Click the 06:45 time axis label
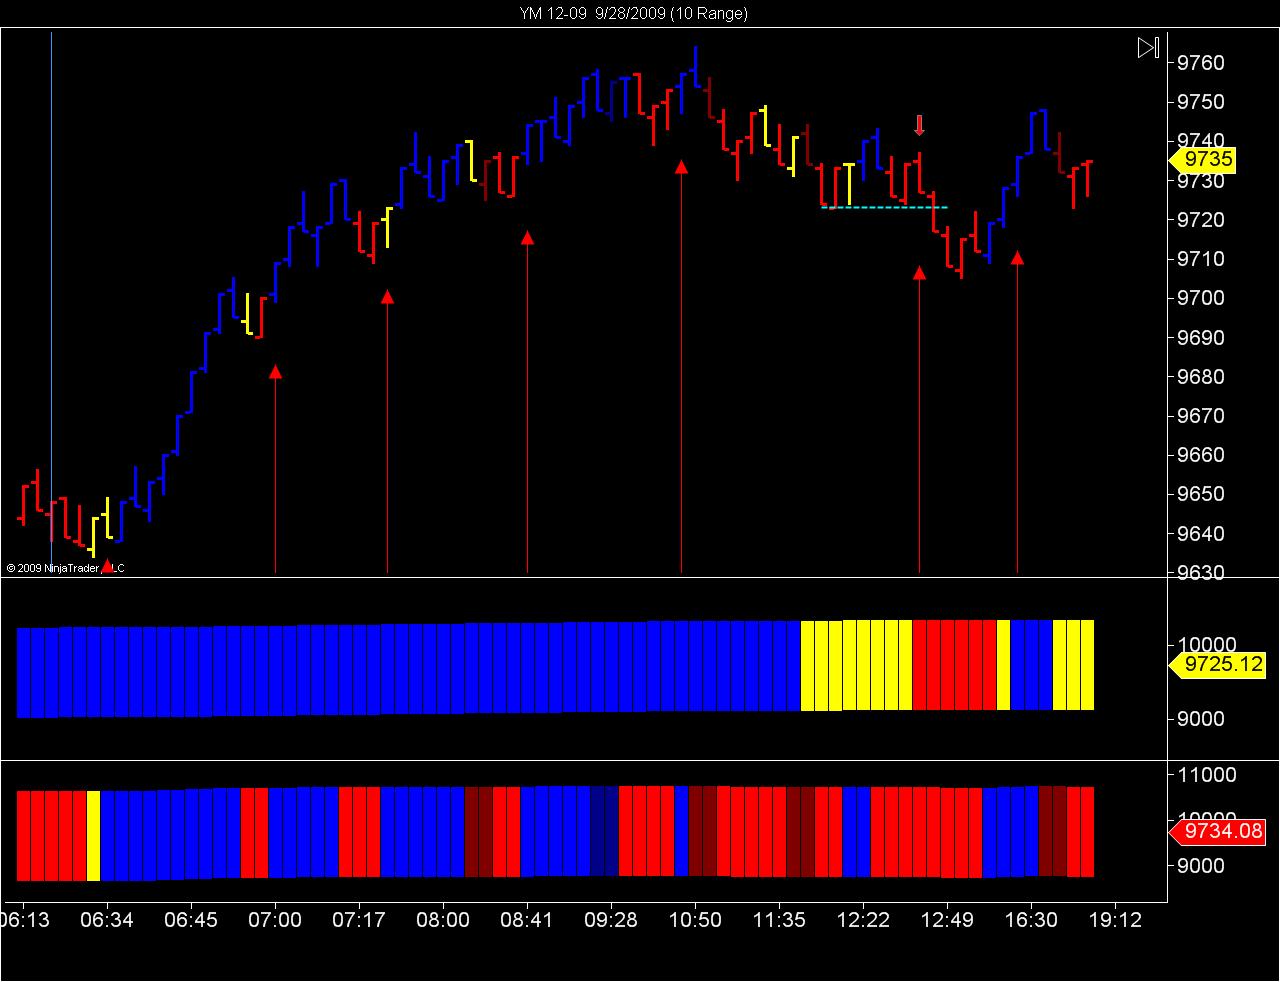The image size is (1280, 982). [x=191, y=920]
